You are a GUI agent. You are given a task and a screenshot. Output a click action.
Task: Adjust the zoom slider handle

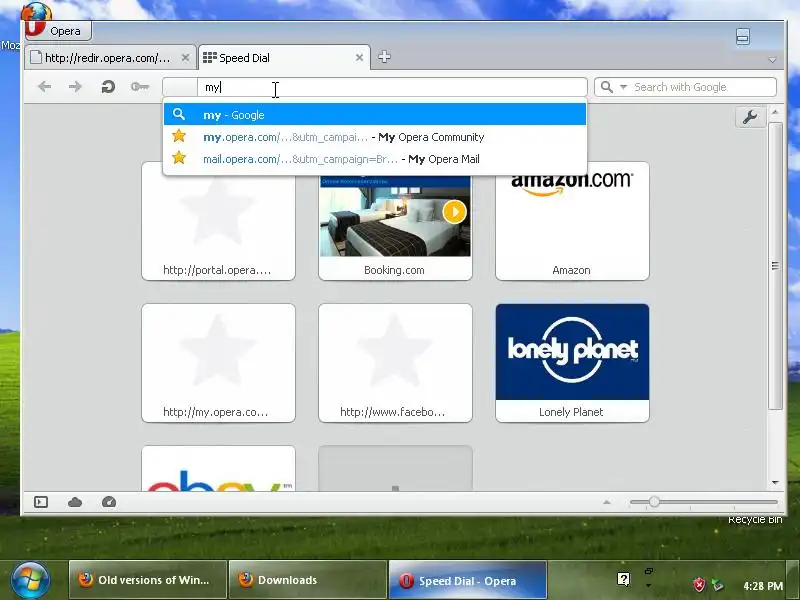[654, 502]
